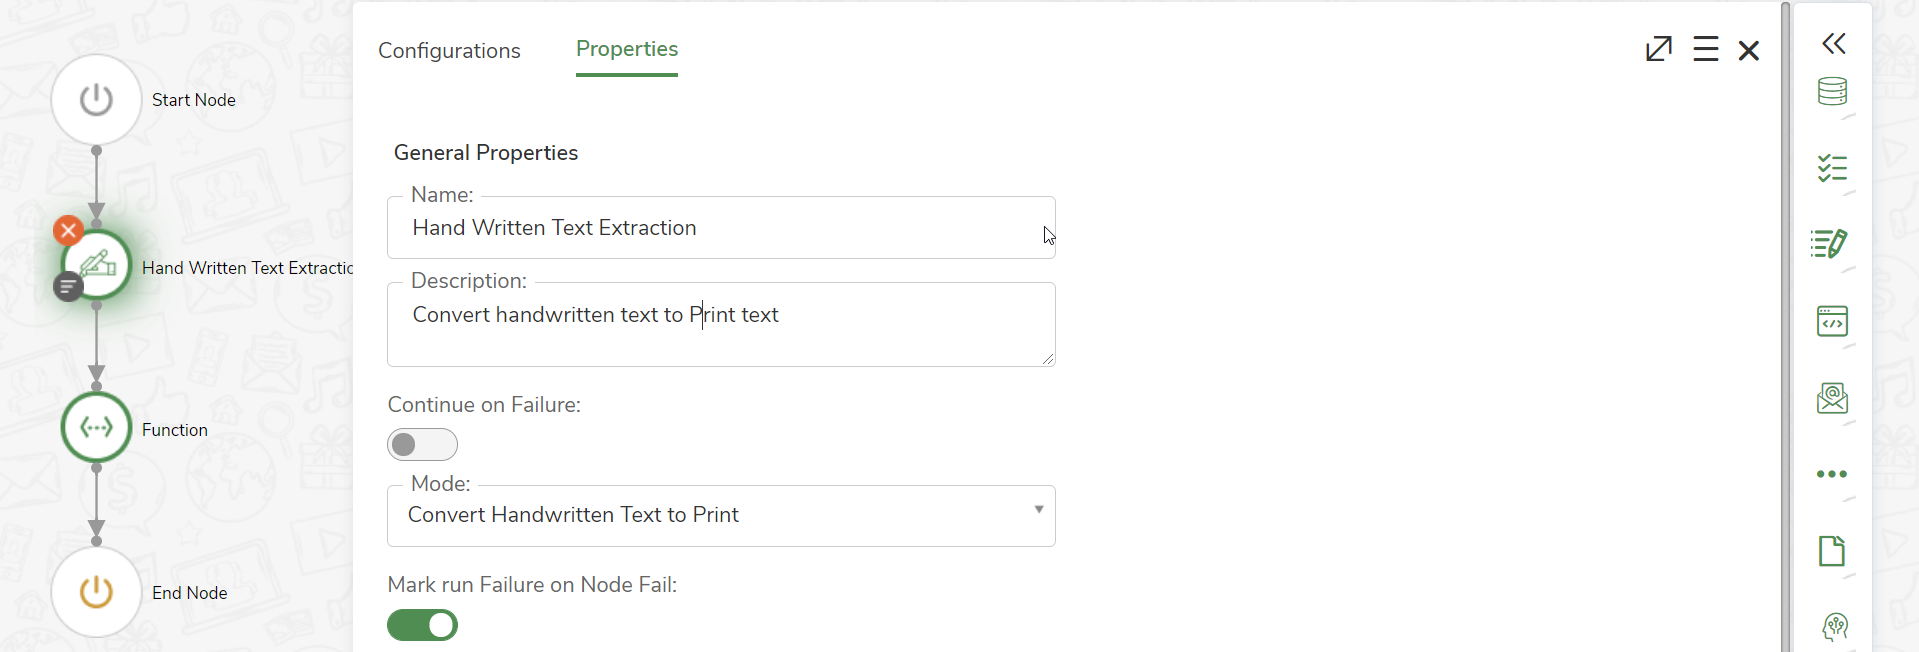Image resolution: width=1919 pixels, height=652 pixels.
Task: Collapse the right sidebar panel
Action: click(x=1834, y=43)
